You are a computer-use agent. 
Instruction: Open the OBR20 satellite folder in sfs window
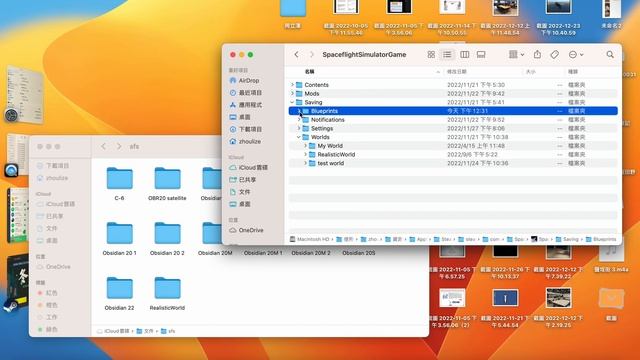(167, 184)
